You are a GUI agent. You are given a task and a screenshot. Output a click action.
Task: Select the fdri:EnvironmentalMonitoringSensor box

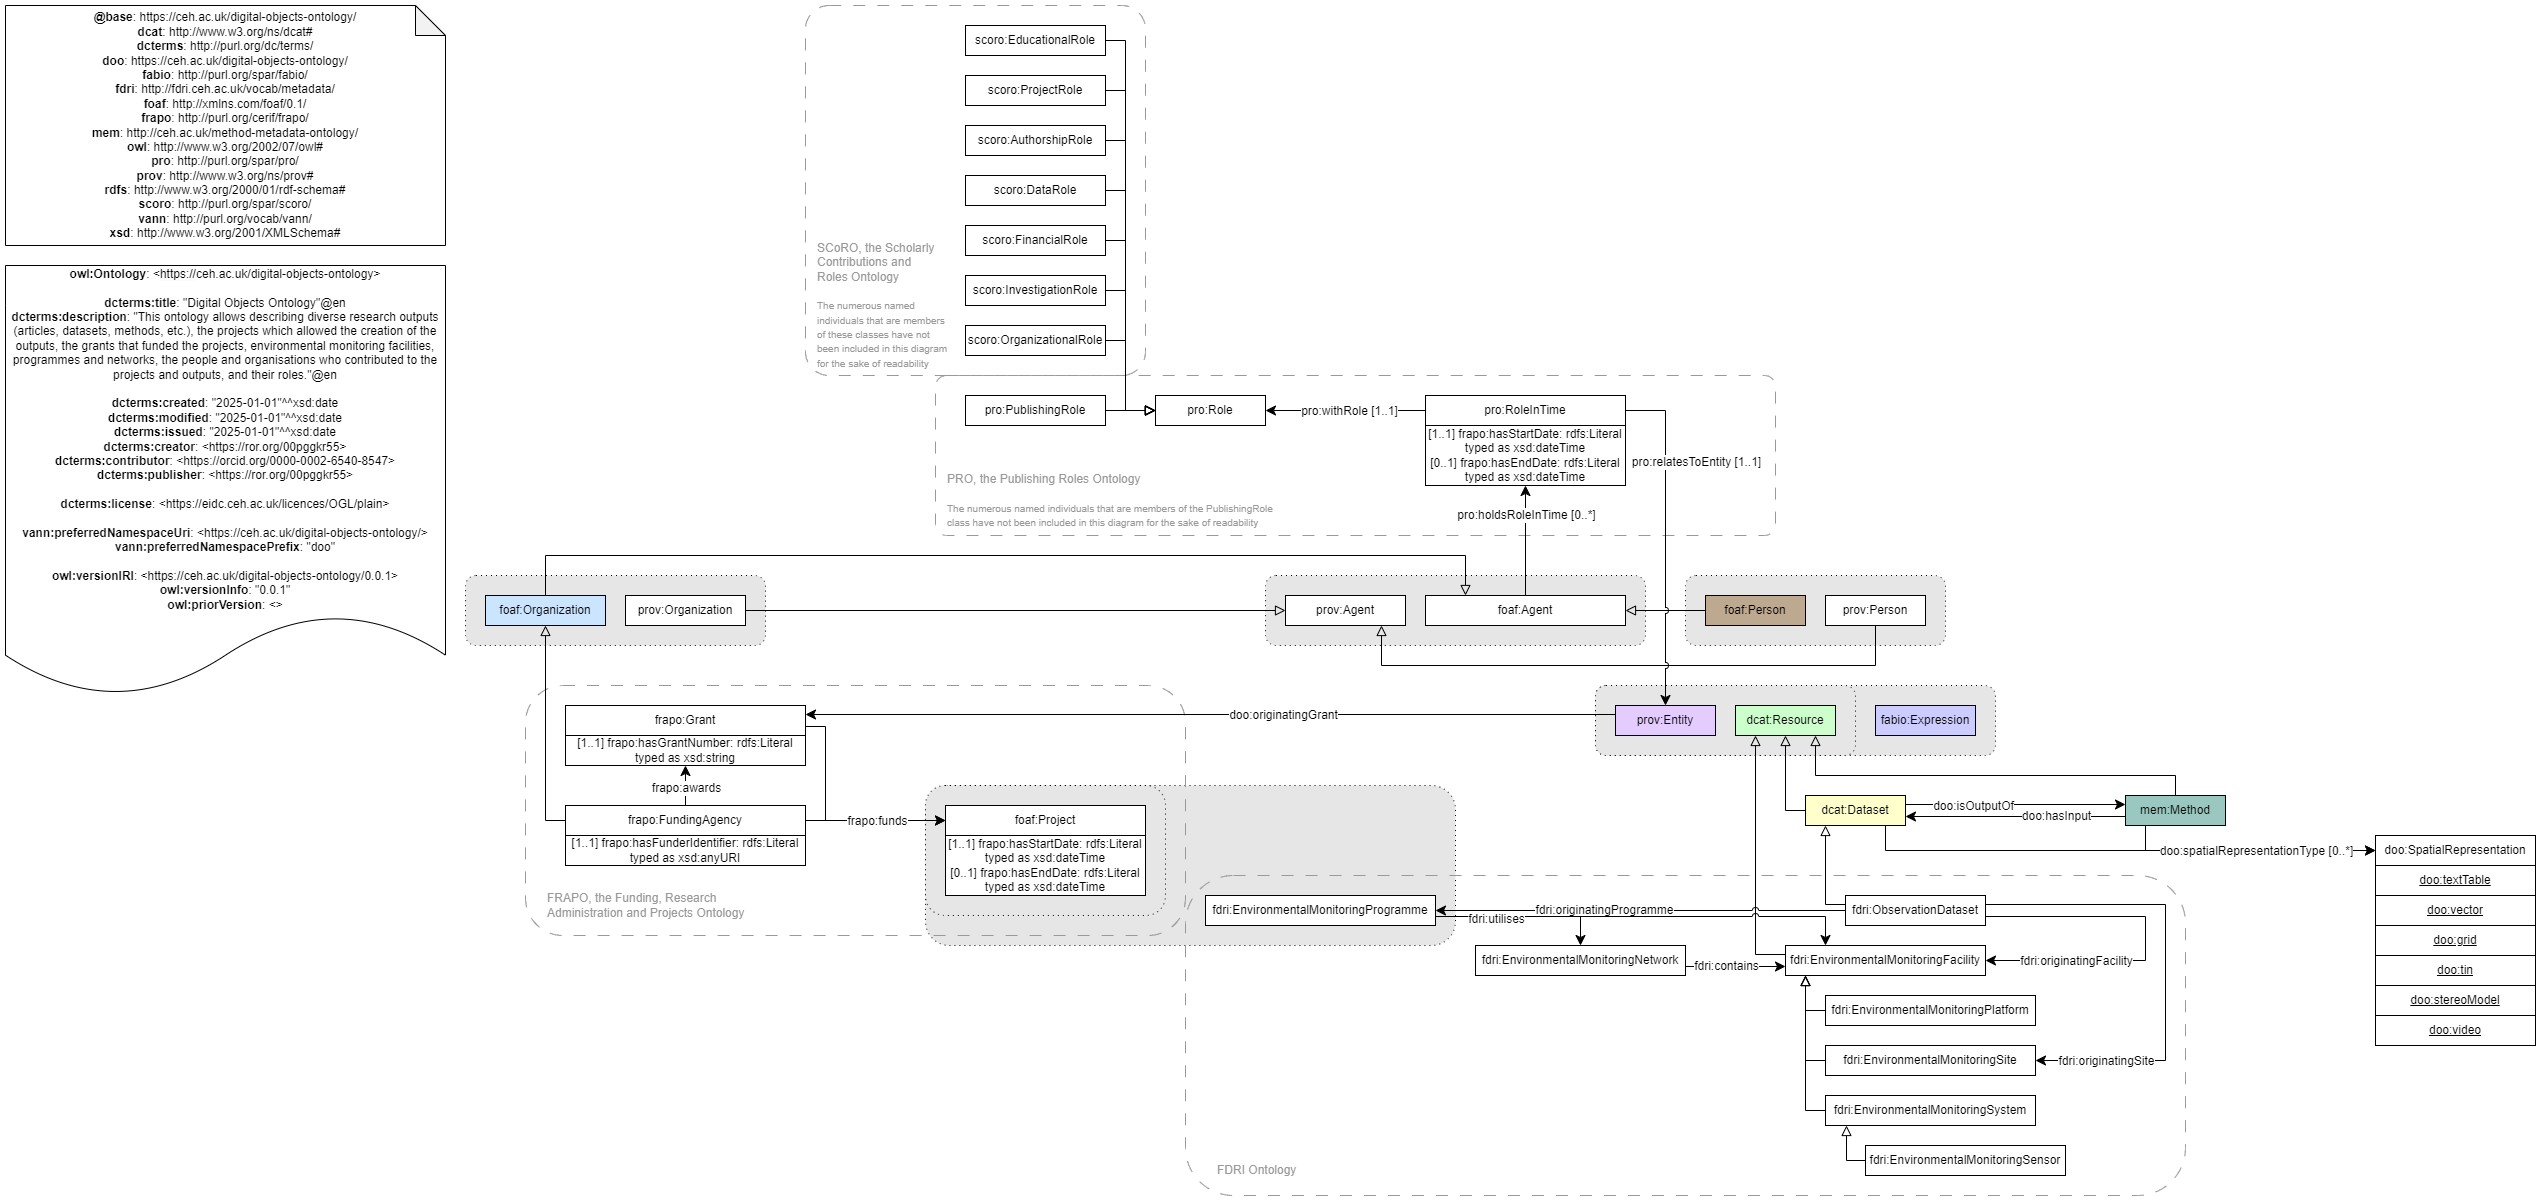coord(1964,1160)
